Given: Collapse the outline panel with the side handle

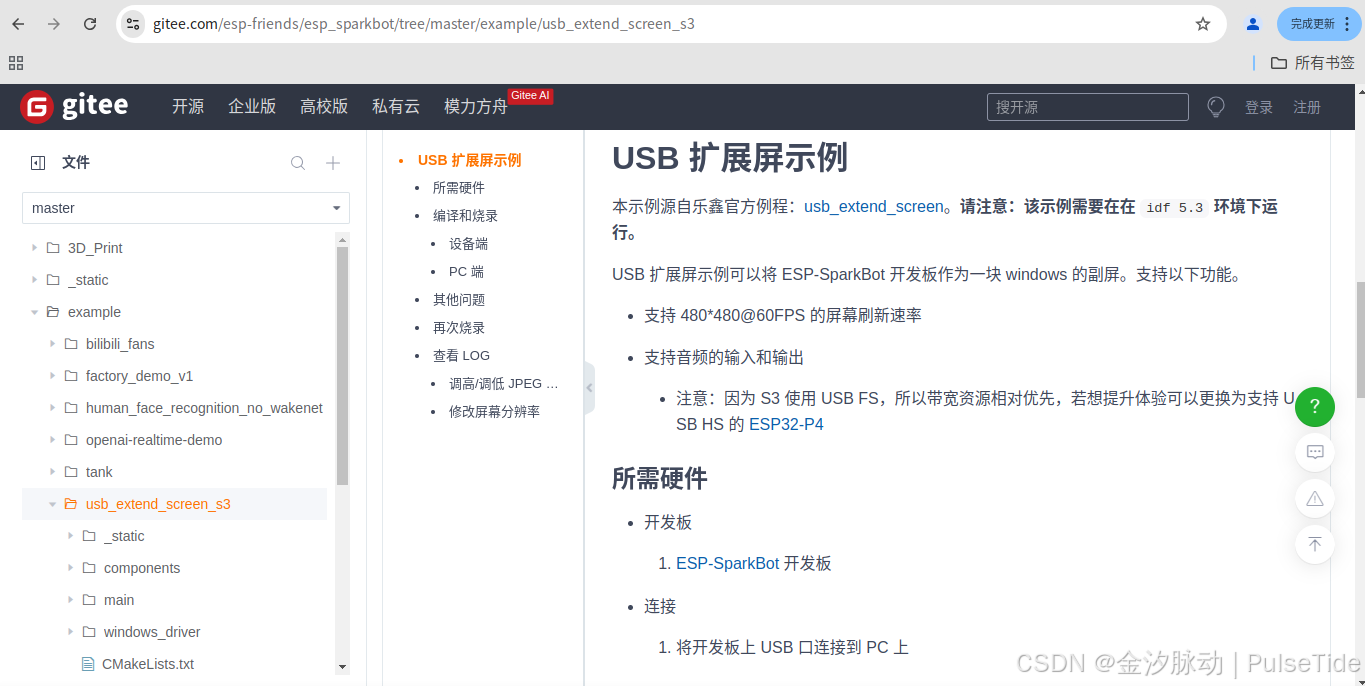Looking at the screenshot, I should pyautogui.click(x=589, y=388).
